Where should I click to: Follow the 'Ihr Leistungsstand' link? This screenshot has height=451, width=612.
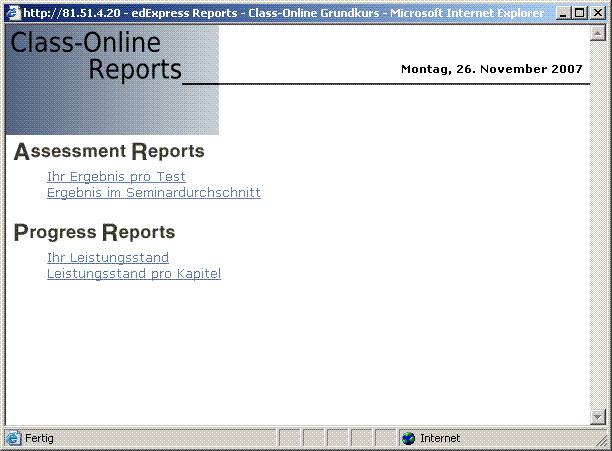[108, 258]
